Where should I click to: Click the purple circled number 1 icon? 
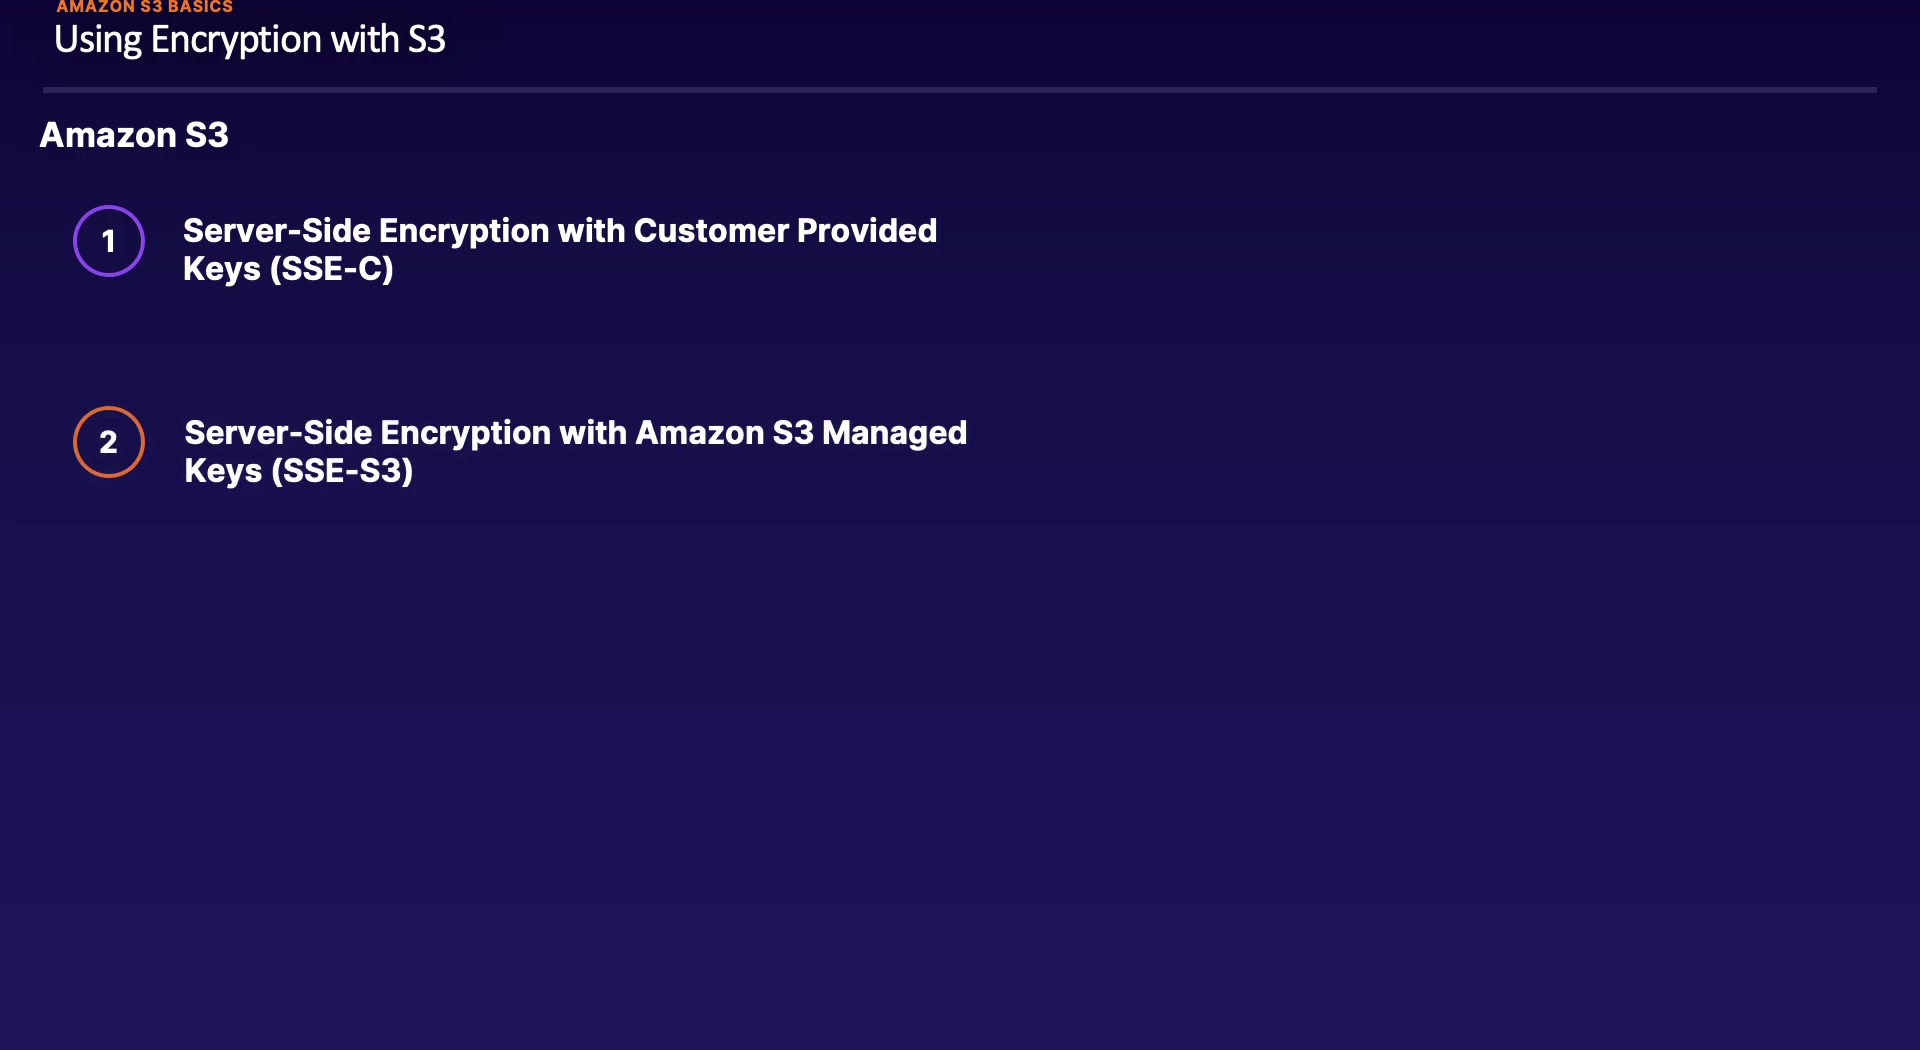tap(109, 241)
